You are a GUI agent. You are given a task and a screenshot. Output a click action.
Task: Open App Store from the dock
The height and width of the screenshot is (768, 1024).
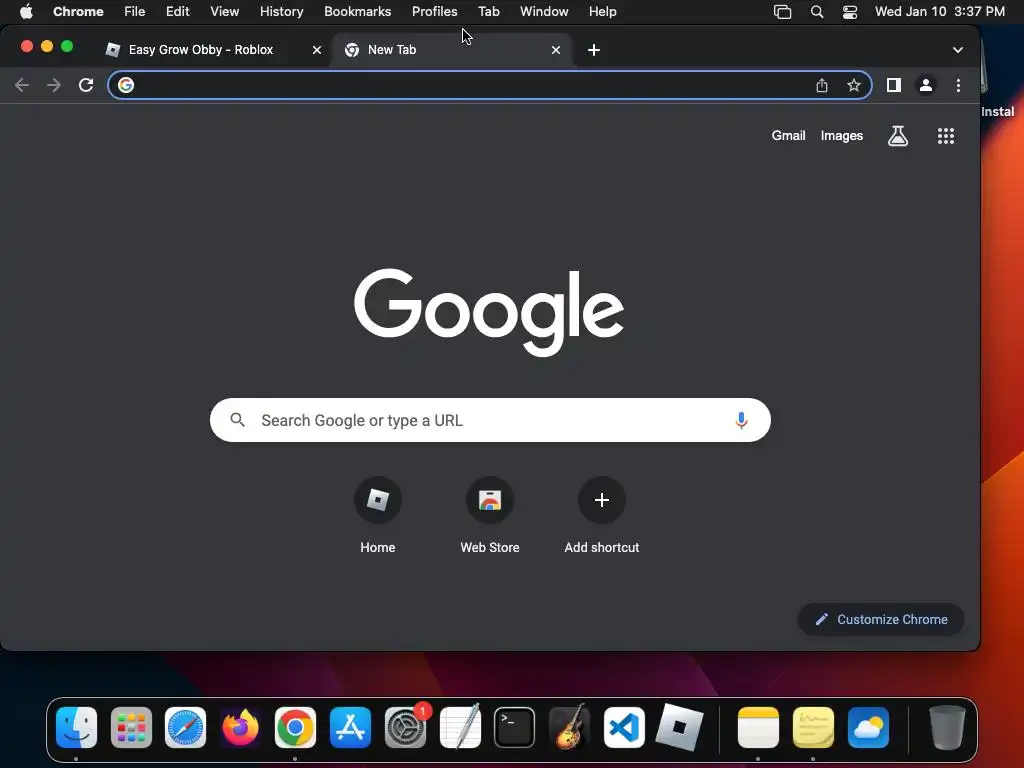click(350, 727)
